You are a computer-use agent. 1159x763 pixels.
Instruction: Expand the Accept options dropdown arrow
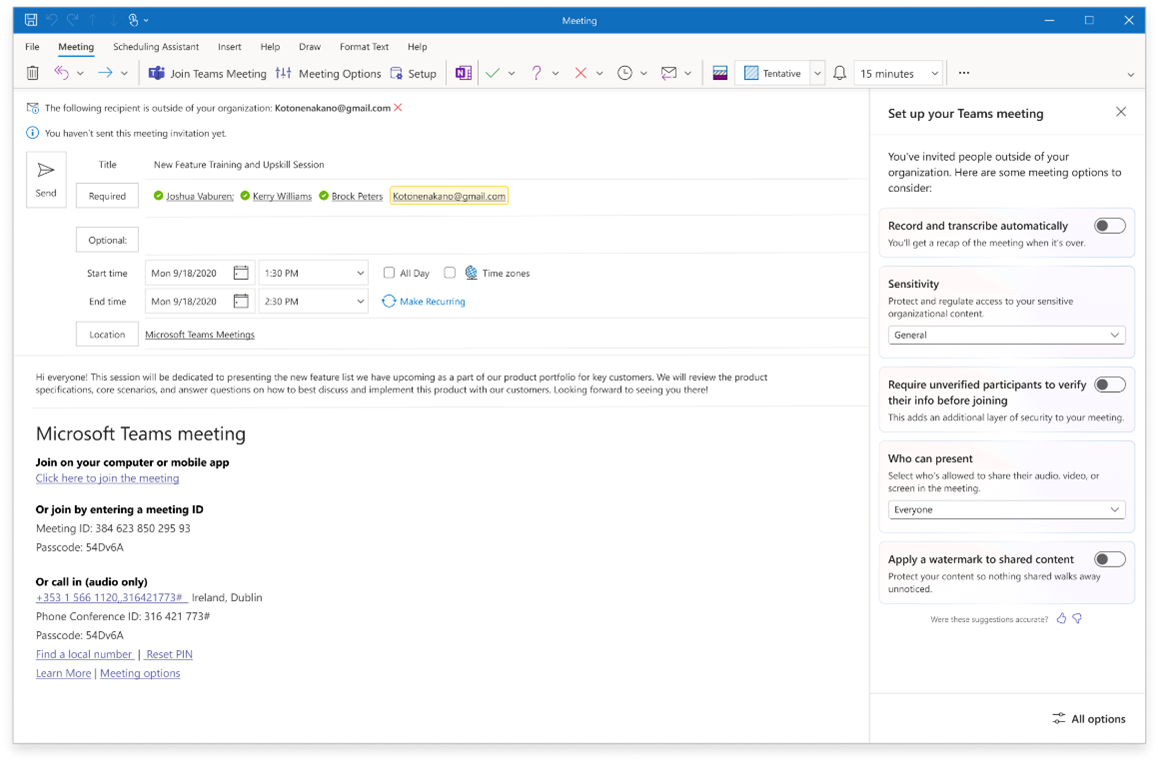511,73
